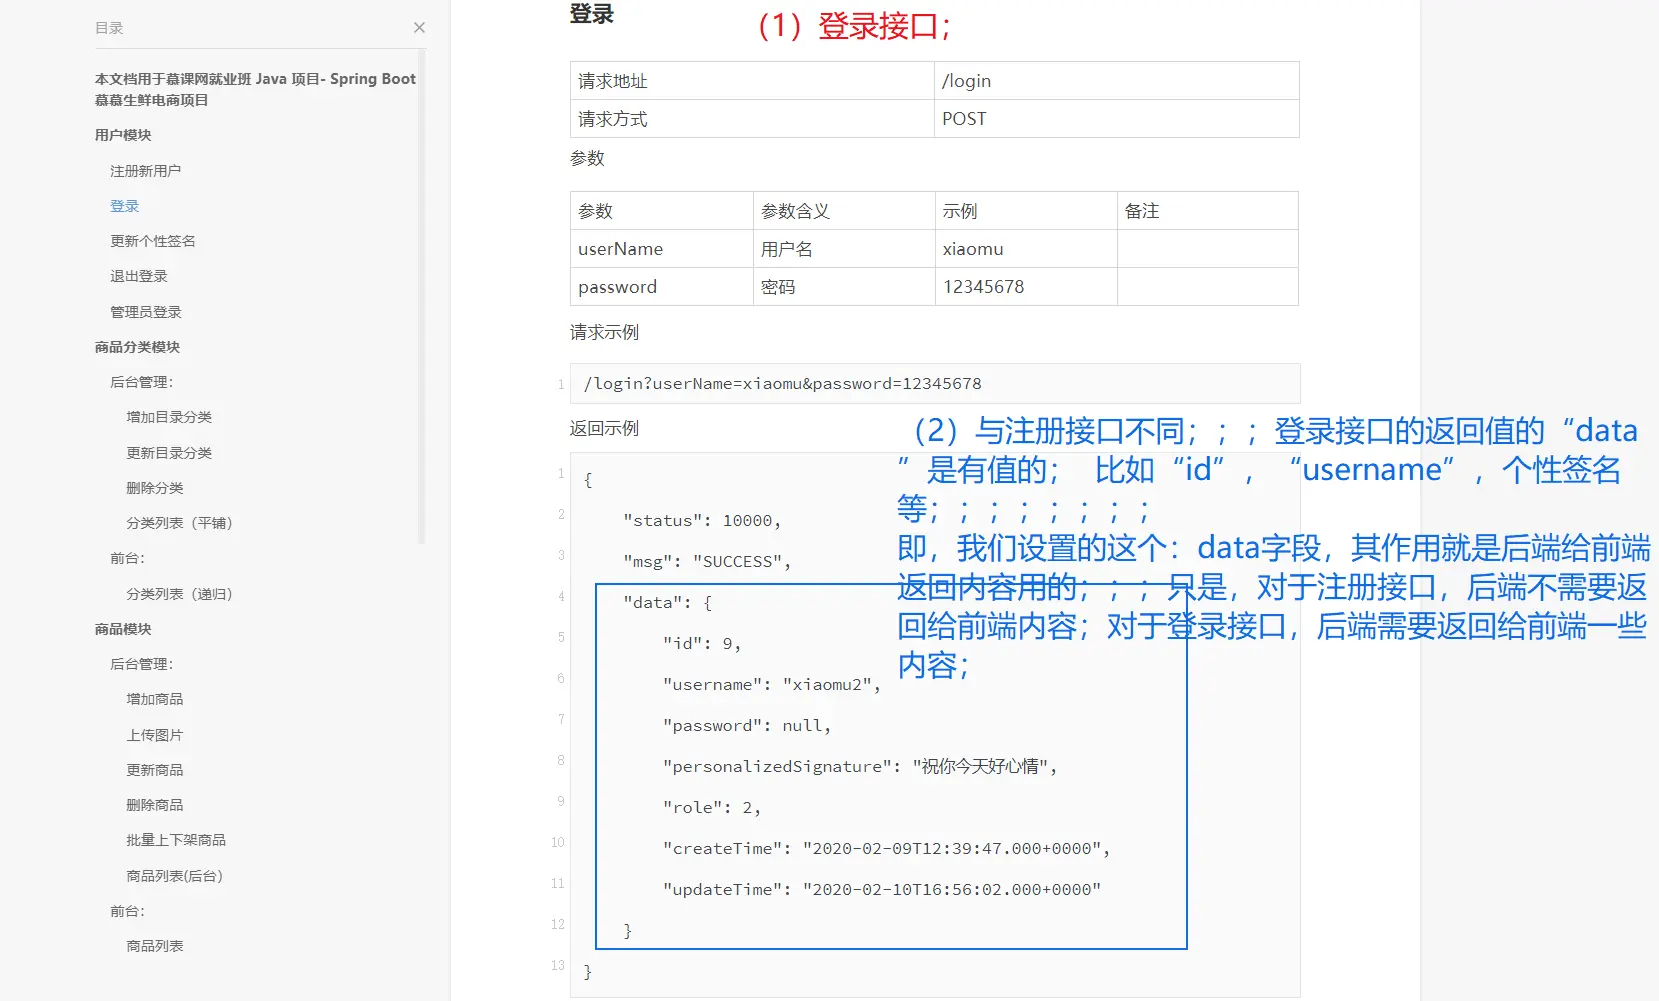This screenshot has width=1659, height=1001.
Task: Open the 注册新用户 section link
Action: (145, 171)
